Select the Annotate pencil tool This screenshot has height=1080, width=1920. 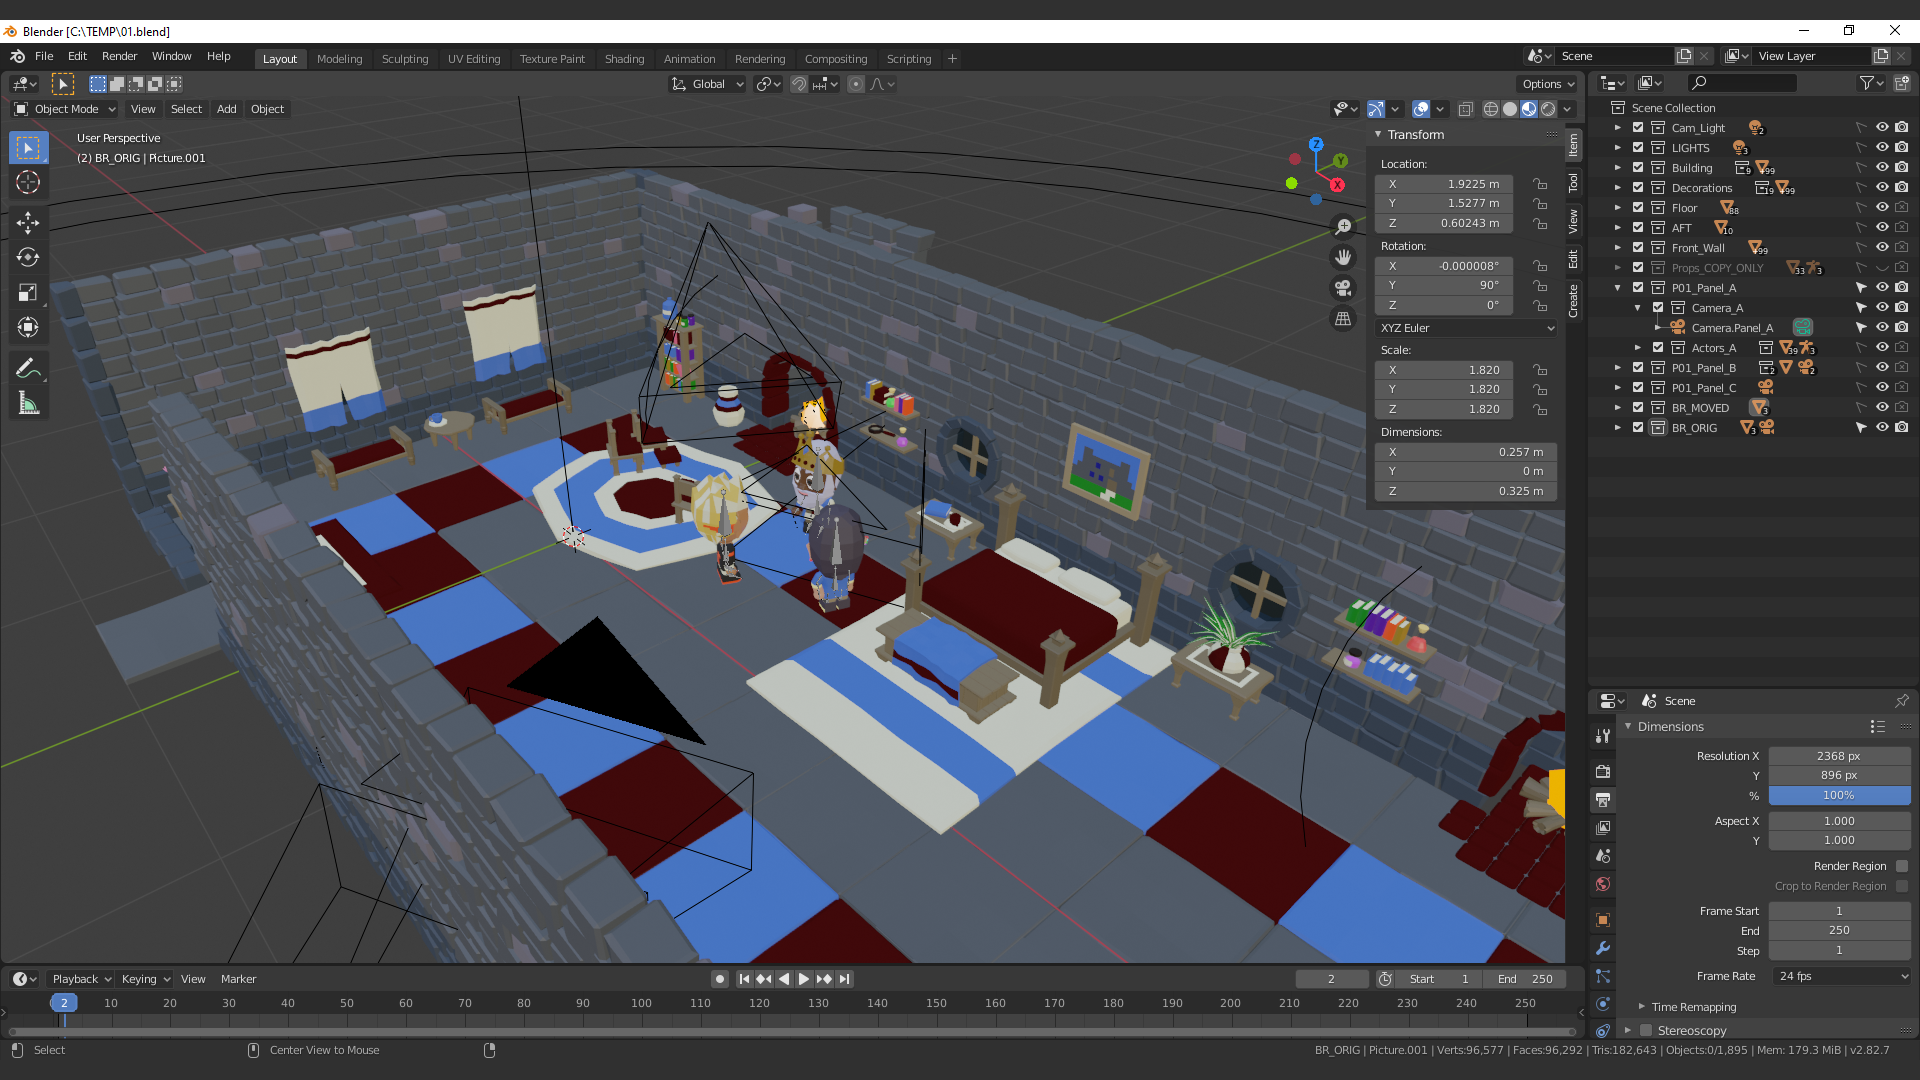point(28,368)
